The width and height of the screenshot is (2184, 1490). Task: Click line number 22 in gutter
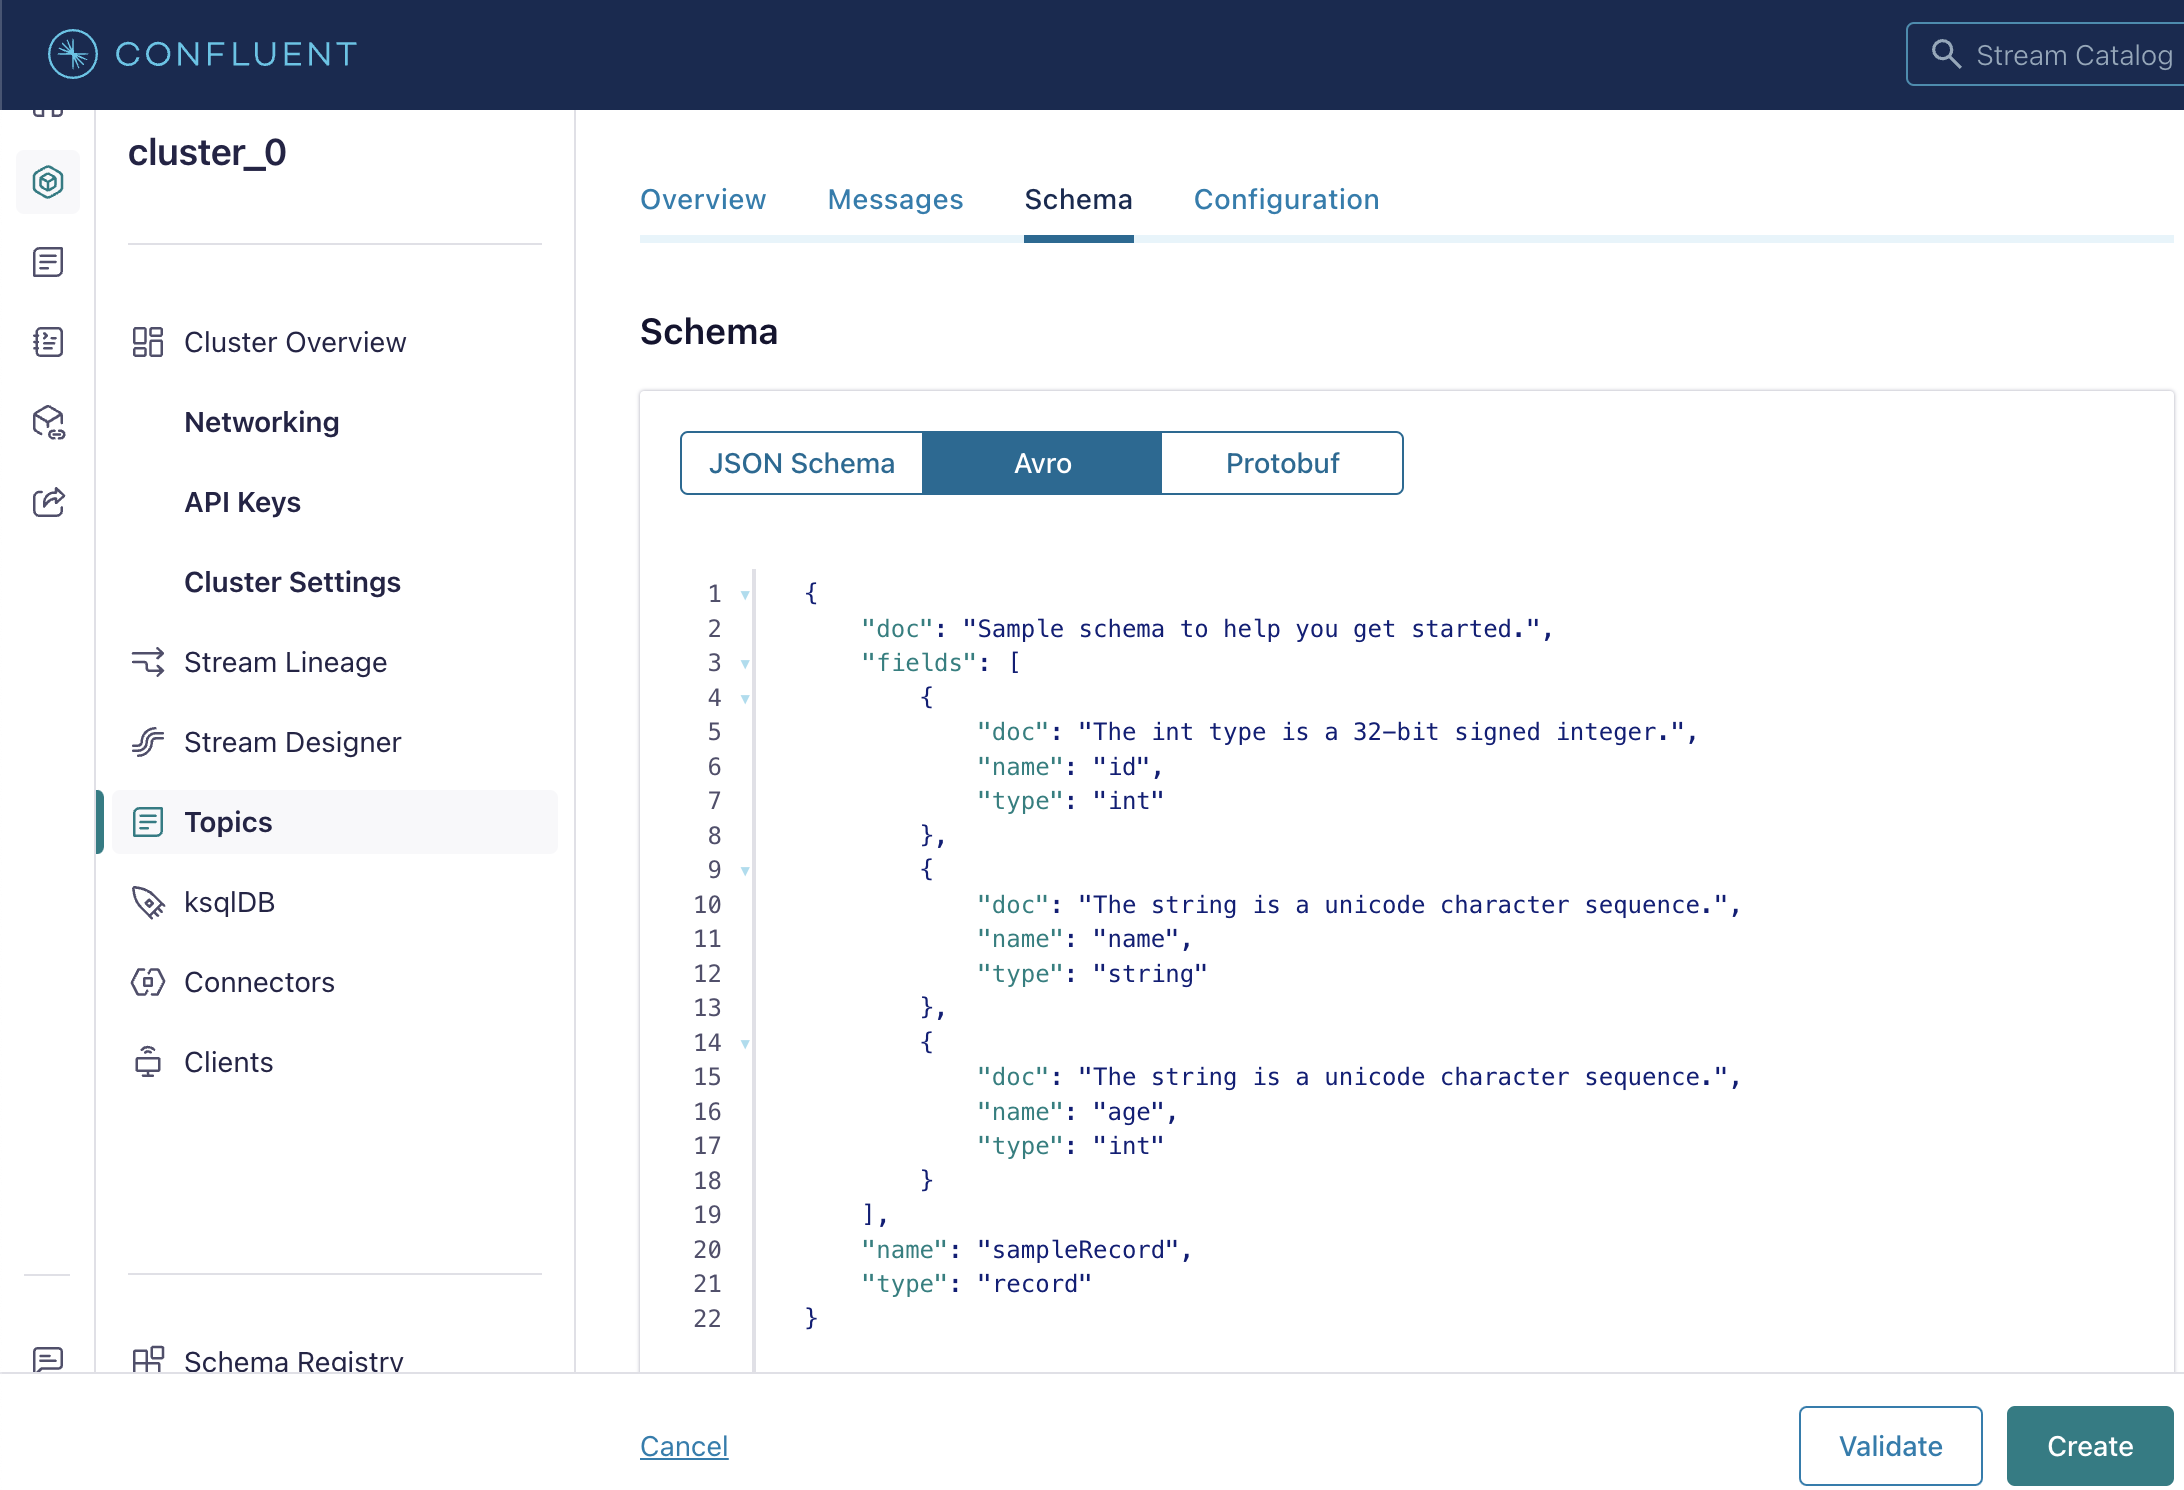pyautogui.click(x=707, y=1319)
